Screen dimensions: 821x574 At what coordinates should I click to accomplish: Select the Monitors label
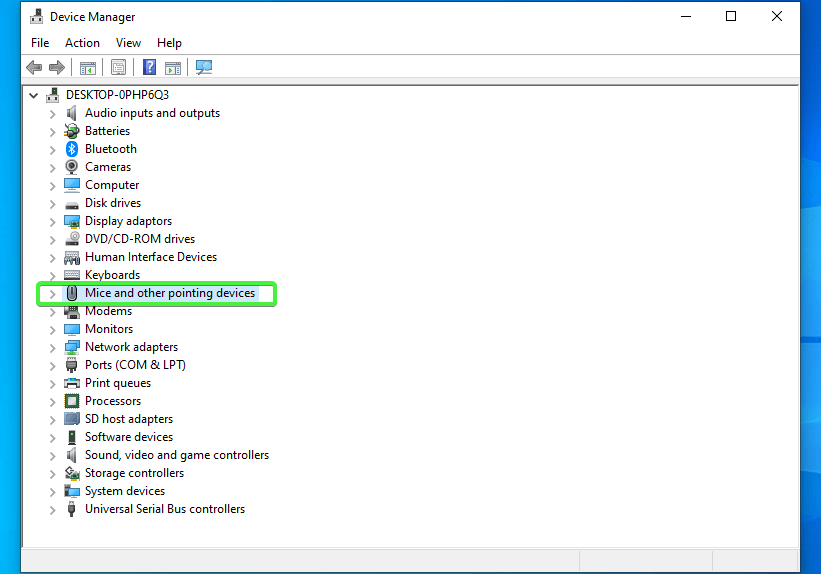click(109, 329)
